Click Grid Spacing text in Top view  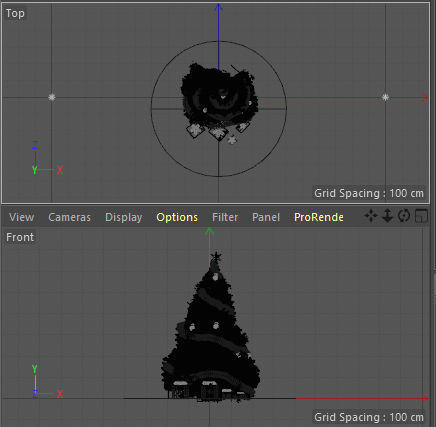[369, 193]
